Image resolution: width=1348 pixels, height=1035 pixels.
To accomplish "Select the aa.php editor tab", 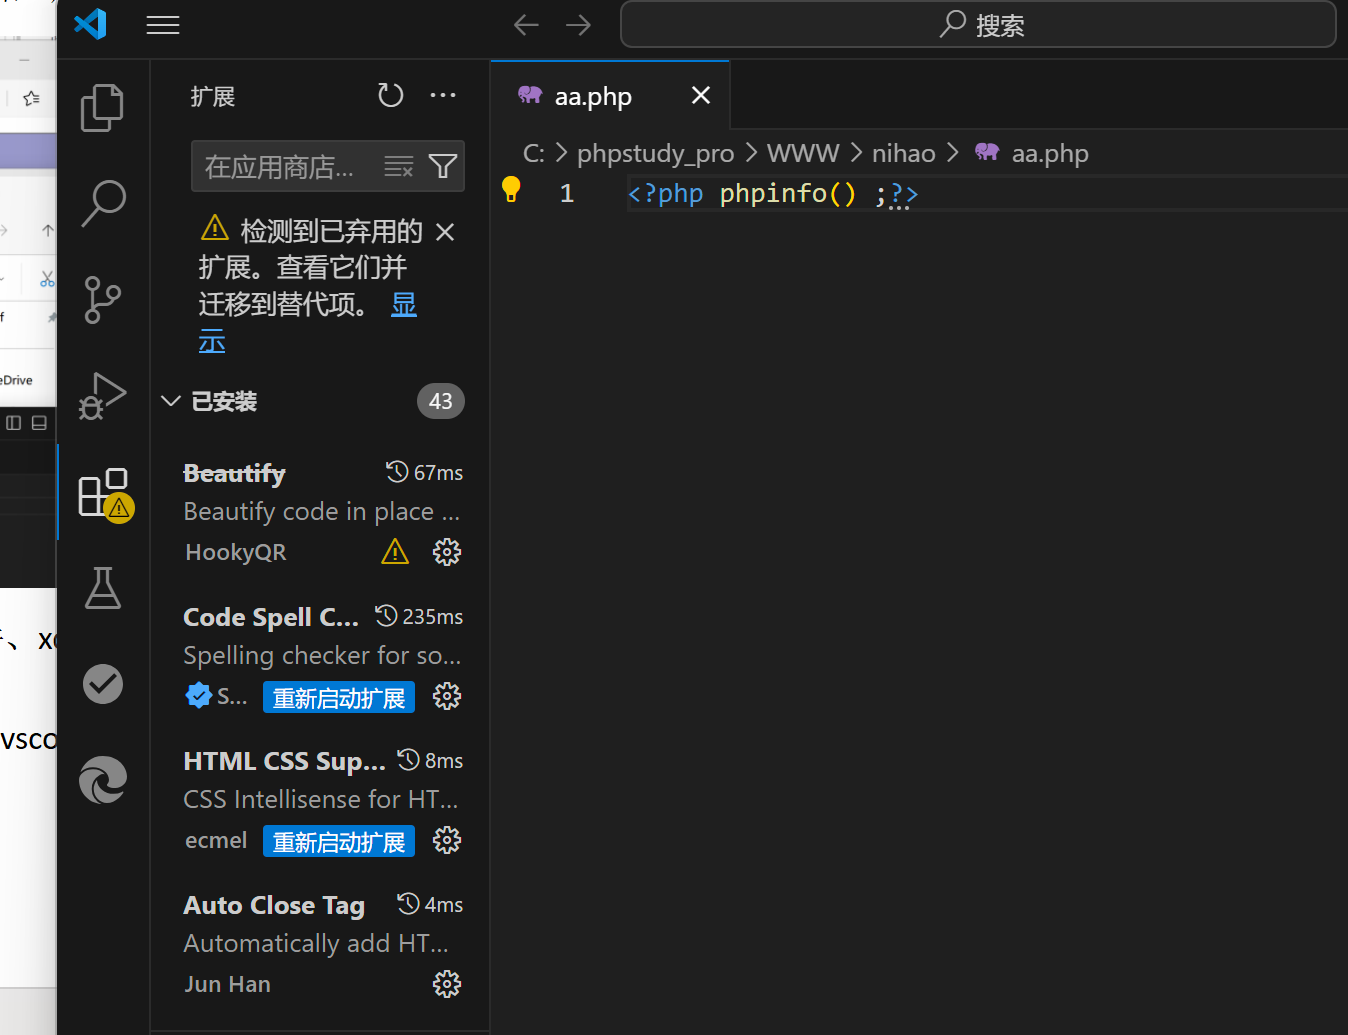I will pyautogui.click(x=593, y=96).
